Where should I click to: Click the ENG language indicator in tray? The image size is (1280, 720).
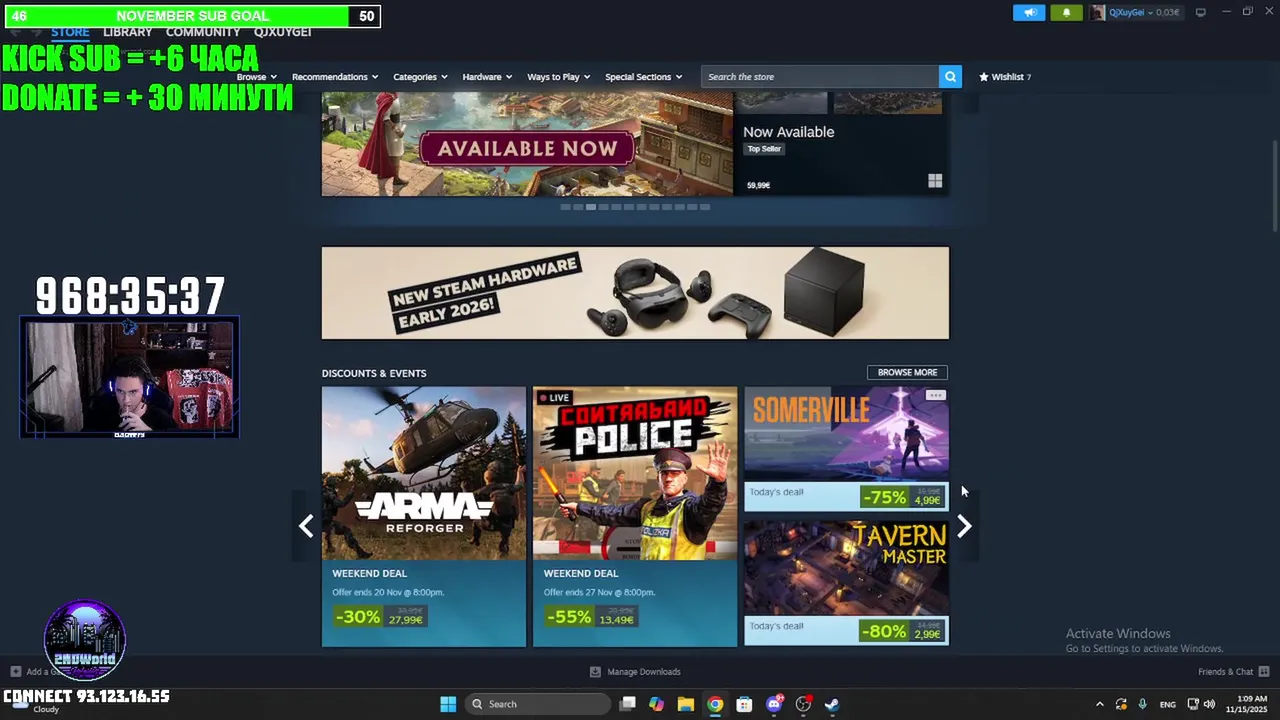(1167, 704)
